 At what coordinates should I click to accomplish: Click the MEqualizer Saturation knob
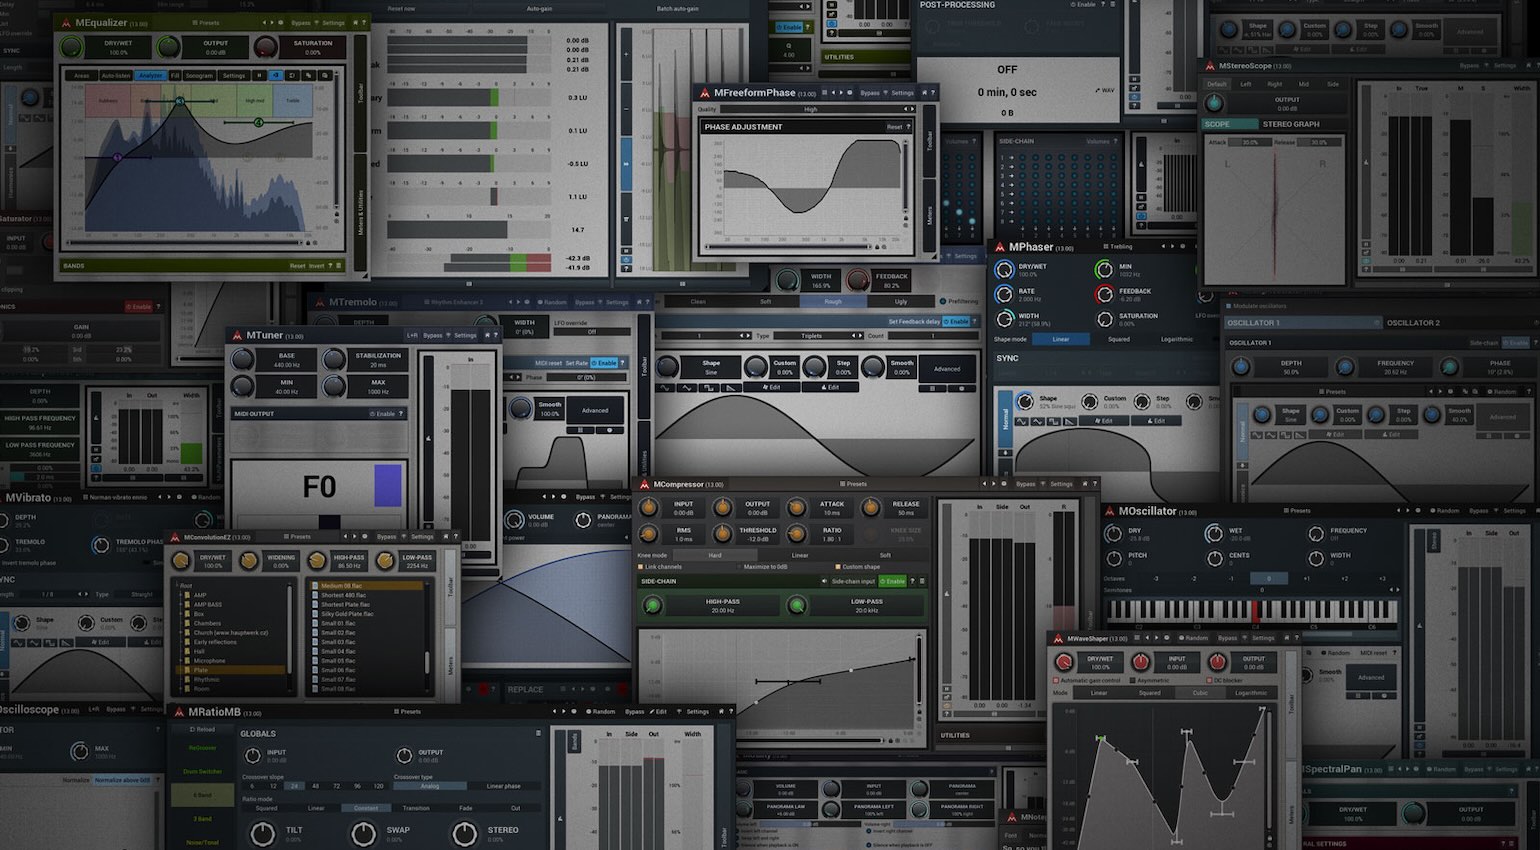(266, 48)
